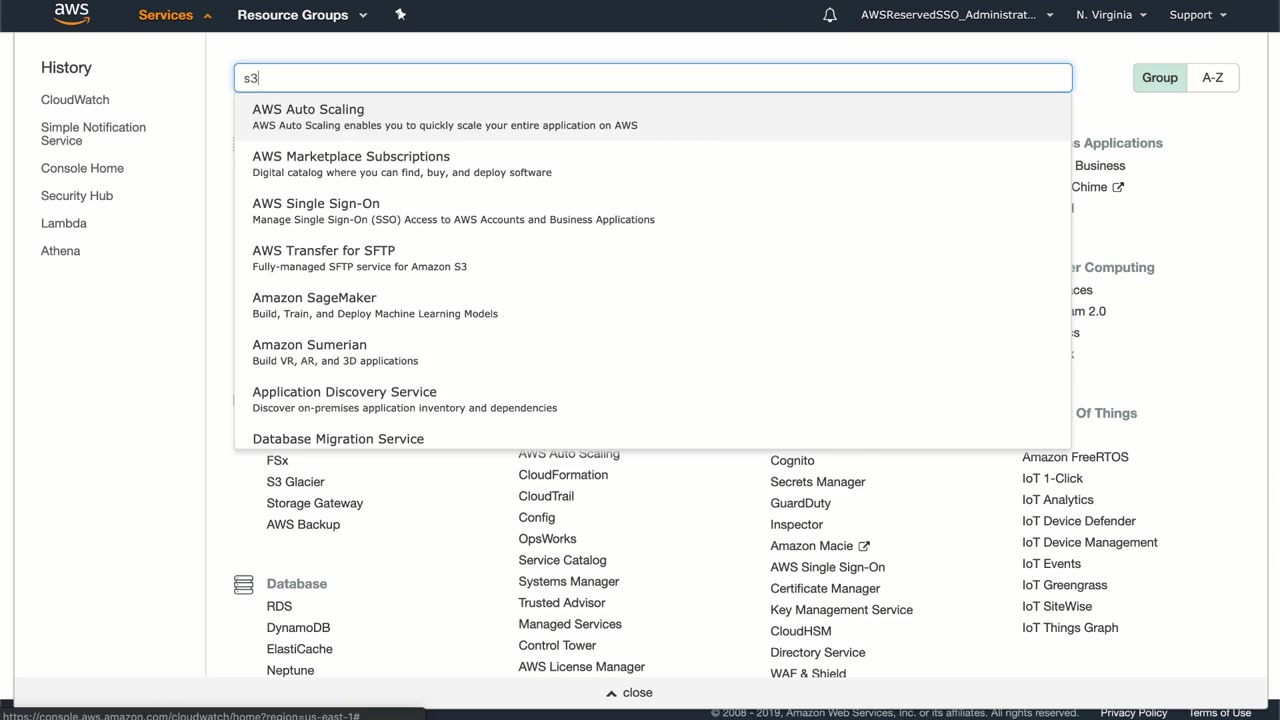Open CloudWatch from History
The height and width of the screenshot is (720, 1280).
click(75, 100)
